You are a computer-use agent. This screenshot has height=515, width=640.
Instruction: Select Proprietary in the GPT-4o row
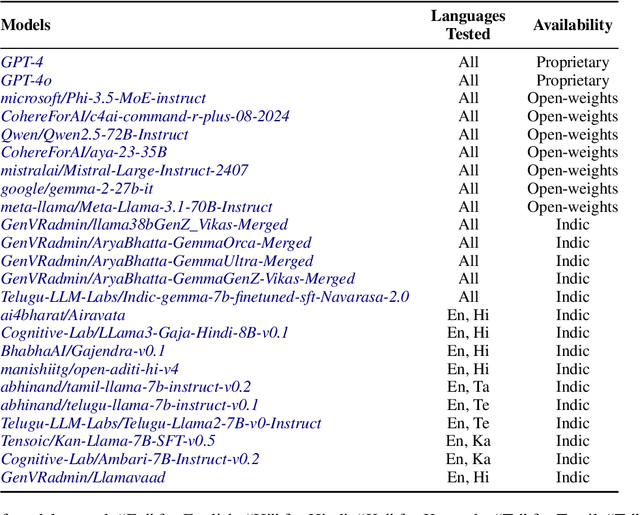573,80
